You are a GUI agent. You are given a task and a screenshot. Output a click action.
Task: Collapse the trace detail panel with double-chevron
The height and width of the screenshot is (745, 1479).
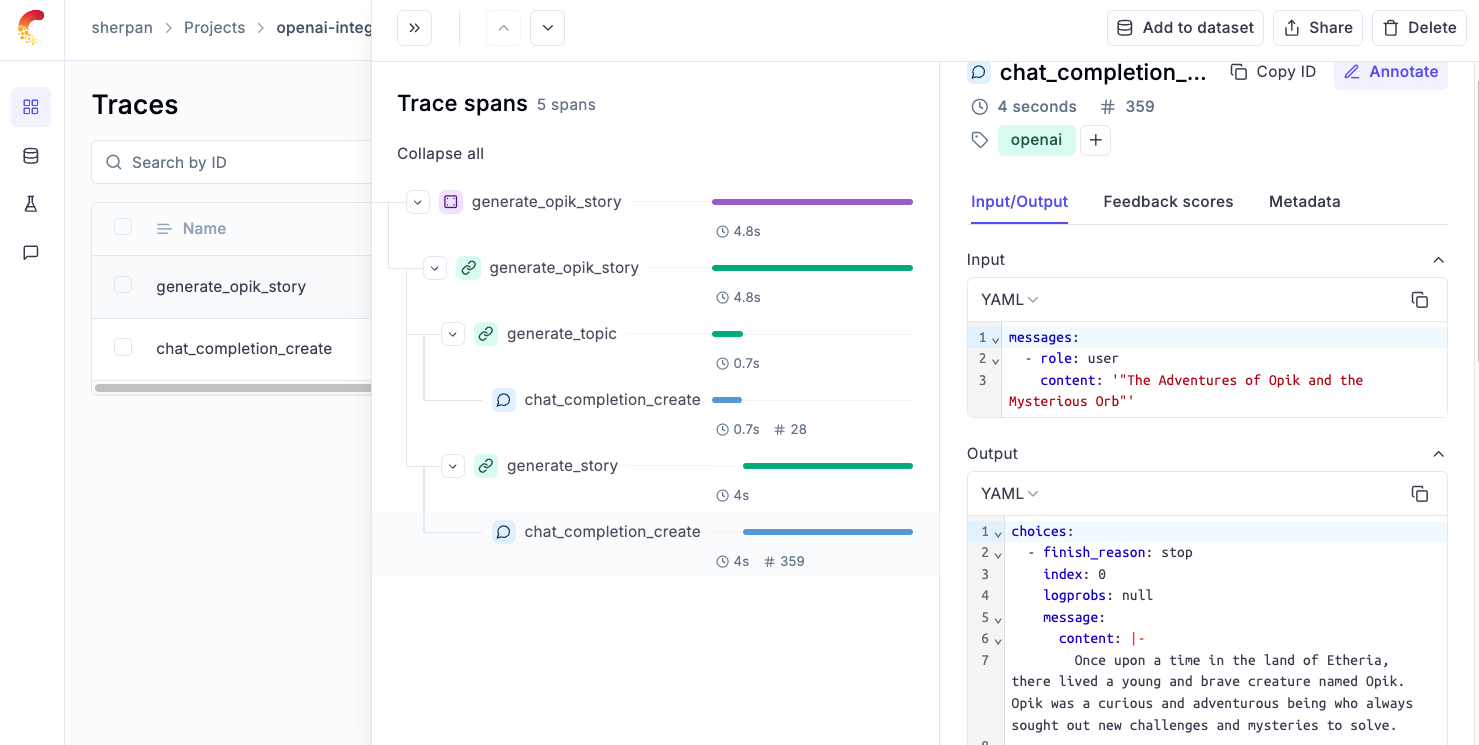pos(414,28)
